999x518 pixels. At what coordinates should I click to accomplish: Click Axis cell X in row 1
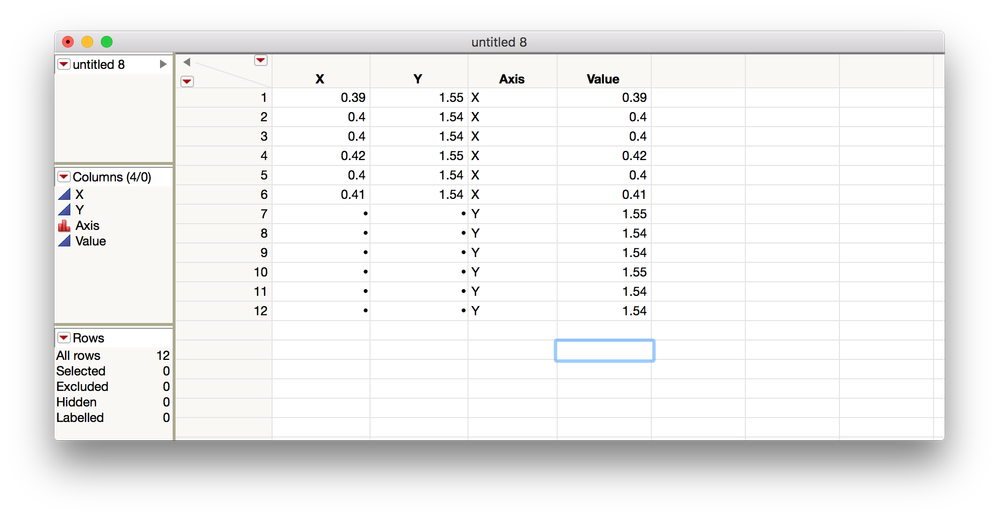click(513, 97)
